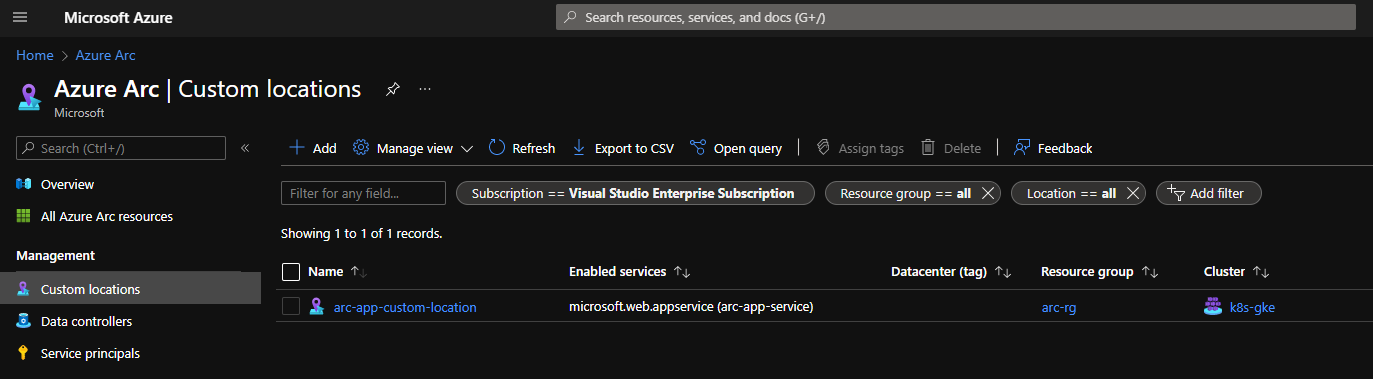This screenshot has width=1373, height=379.
Task: Open the Feedback panel
Action: click(x=1053, y=148)
